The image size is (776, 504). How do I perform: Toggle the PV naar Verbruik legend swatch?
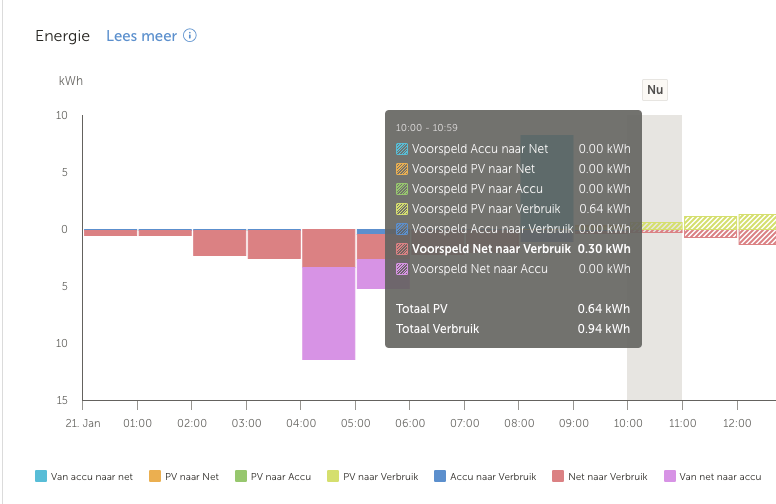point(333,477)
